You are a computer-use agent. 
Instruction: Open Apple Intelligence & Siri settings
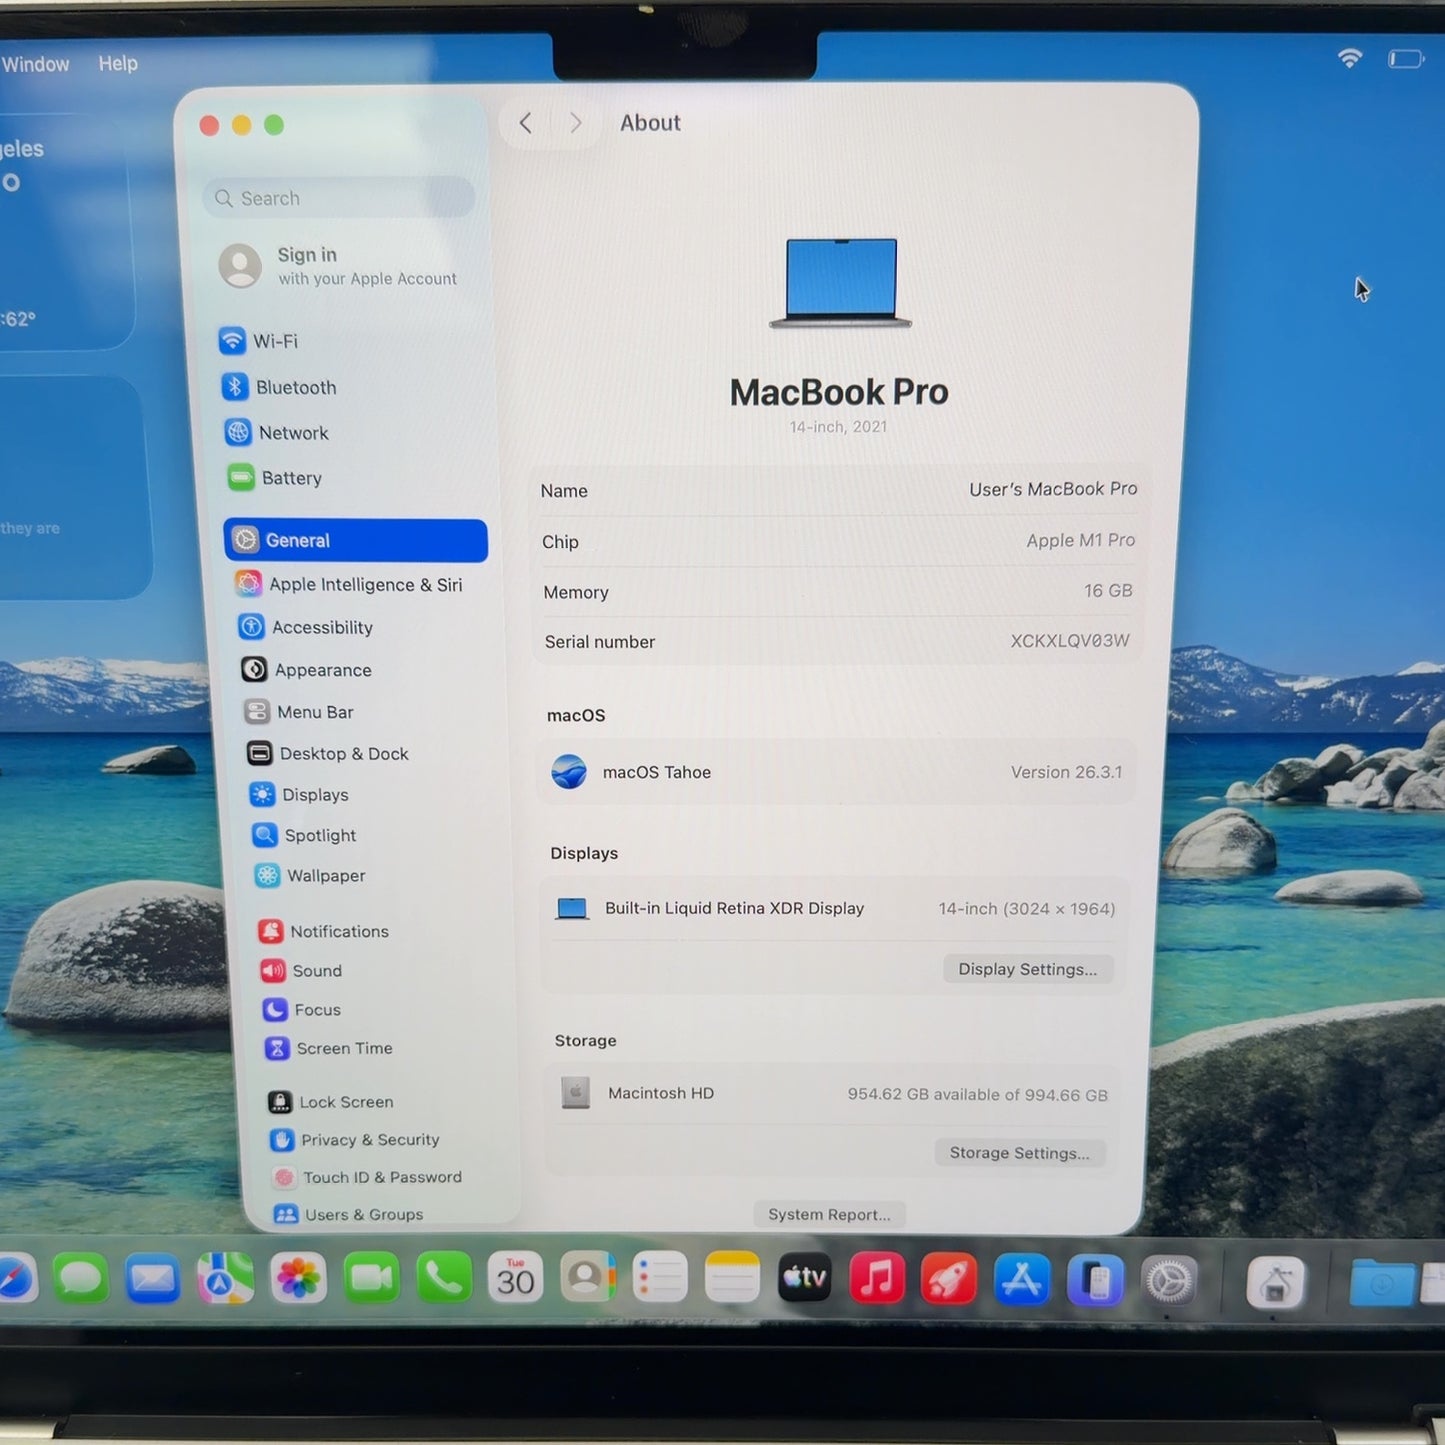click(x=348, y=584)
